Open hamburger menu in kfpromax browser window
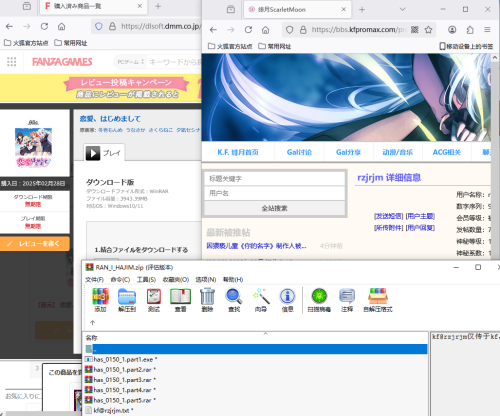This screenshot has width=500, height=416. [487, 30]
